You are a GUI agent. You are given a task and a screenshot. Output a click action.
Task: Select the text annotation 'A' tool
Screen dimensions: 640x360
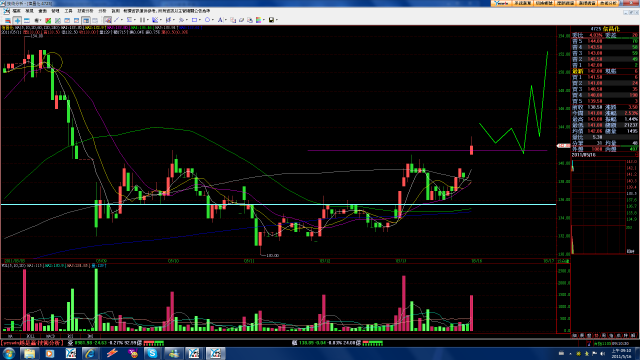(x=220, y=20)
